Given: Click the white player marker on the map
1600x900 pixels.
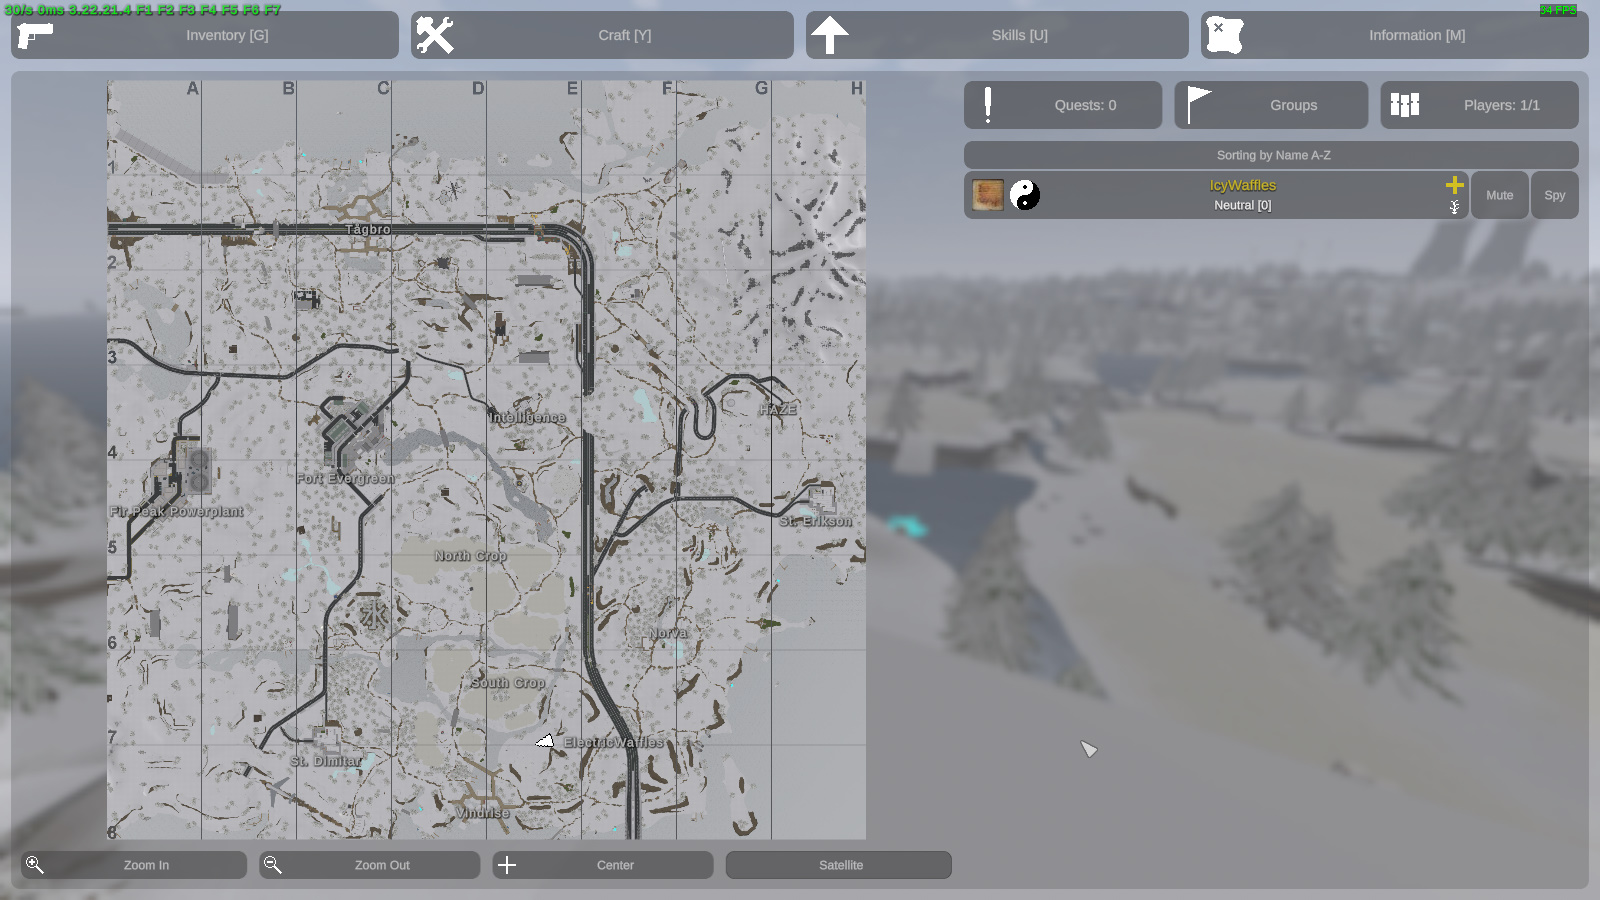Looking at the screenshot, I should point(545,741).
